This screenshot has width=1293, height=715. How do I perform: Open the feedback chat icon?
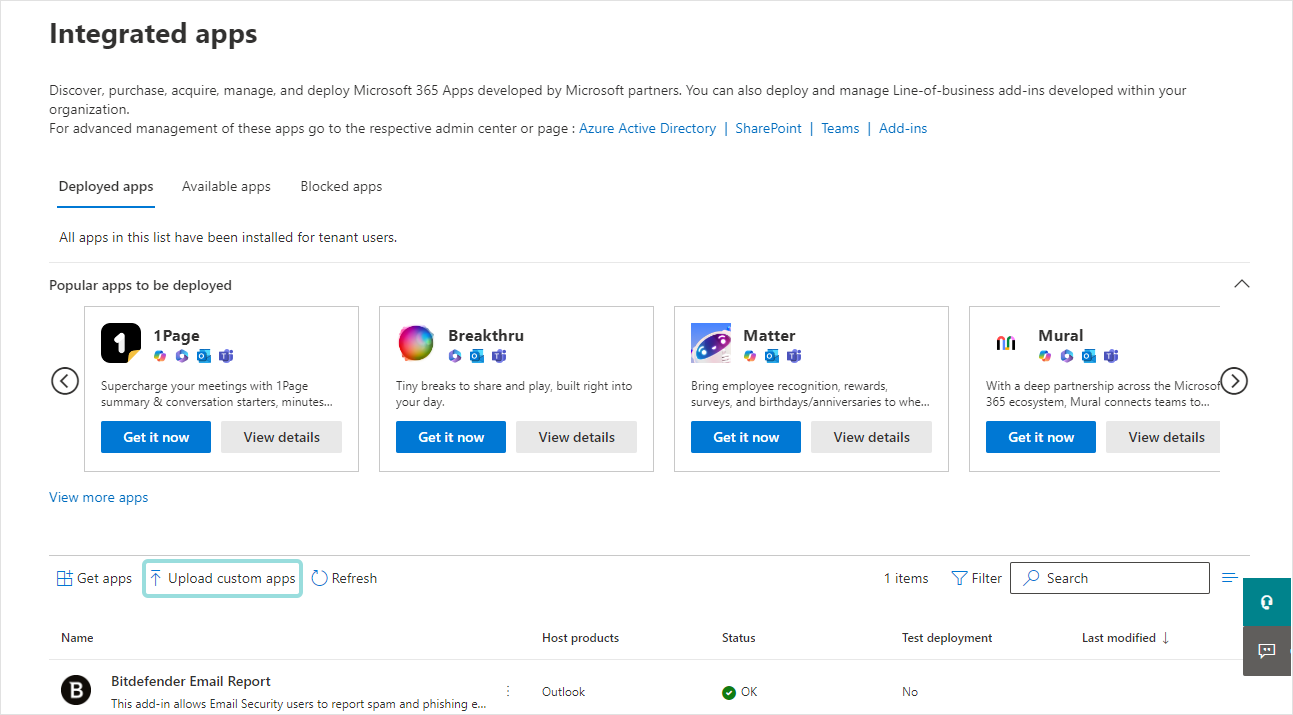coord(1267,651)
